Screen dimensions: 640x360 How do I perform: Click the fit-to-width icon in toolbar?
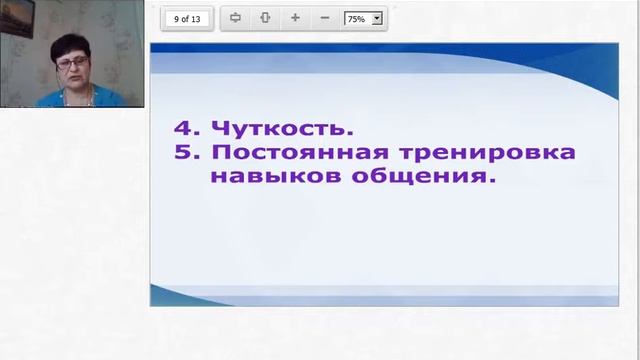tap(235, 18)
